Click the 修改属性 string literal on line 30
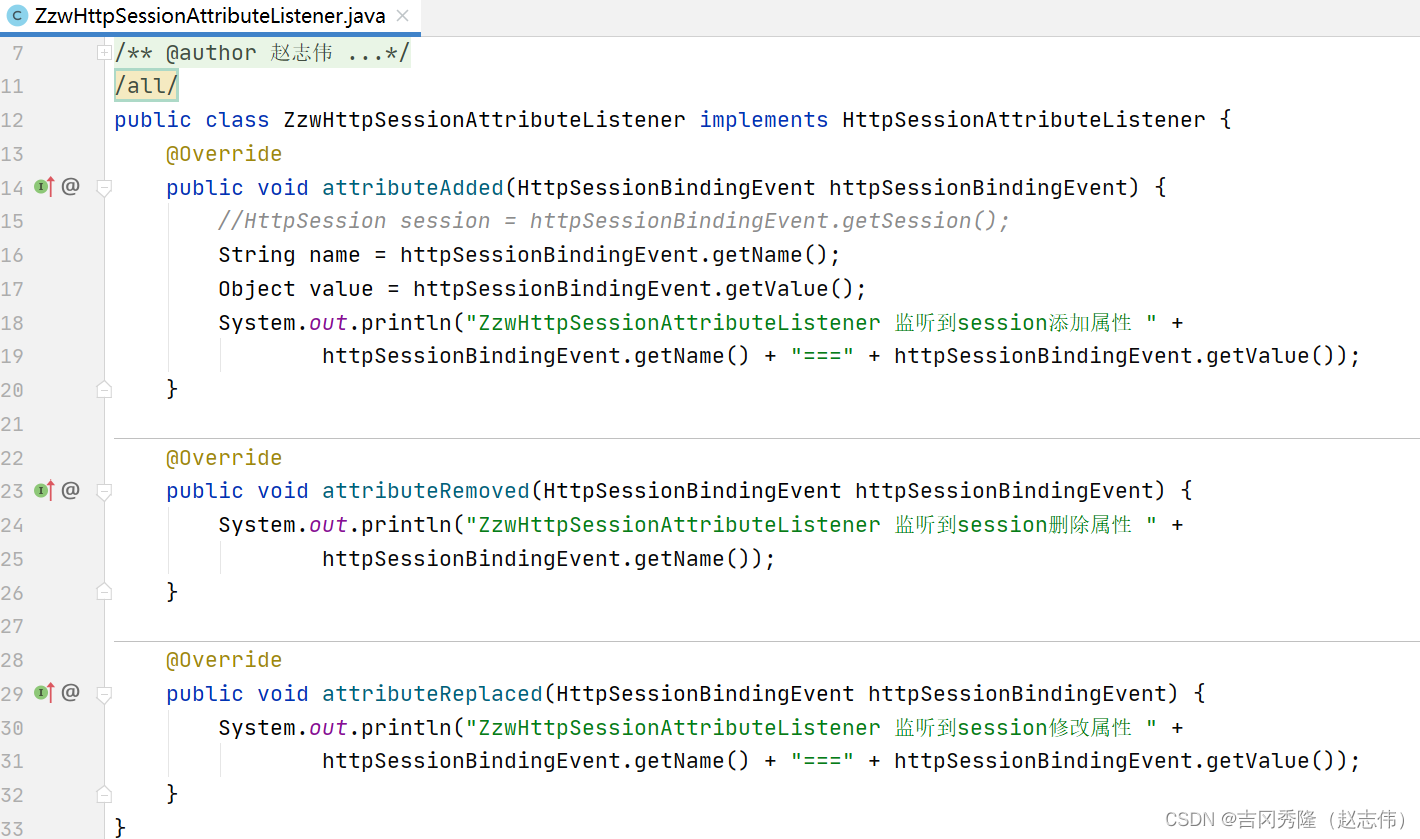 point(812,728)
